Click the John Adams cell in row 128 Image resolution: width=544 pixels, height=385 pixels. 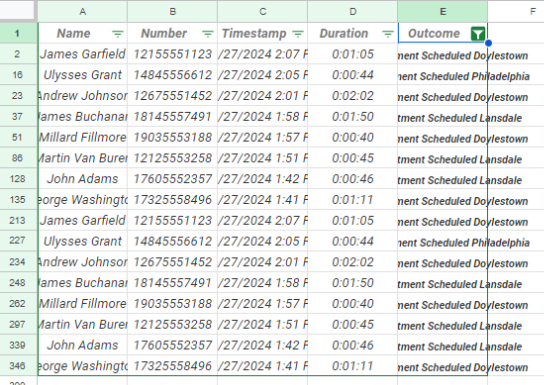pyautogui.click(x=83, y=179)
